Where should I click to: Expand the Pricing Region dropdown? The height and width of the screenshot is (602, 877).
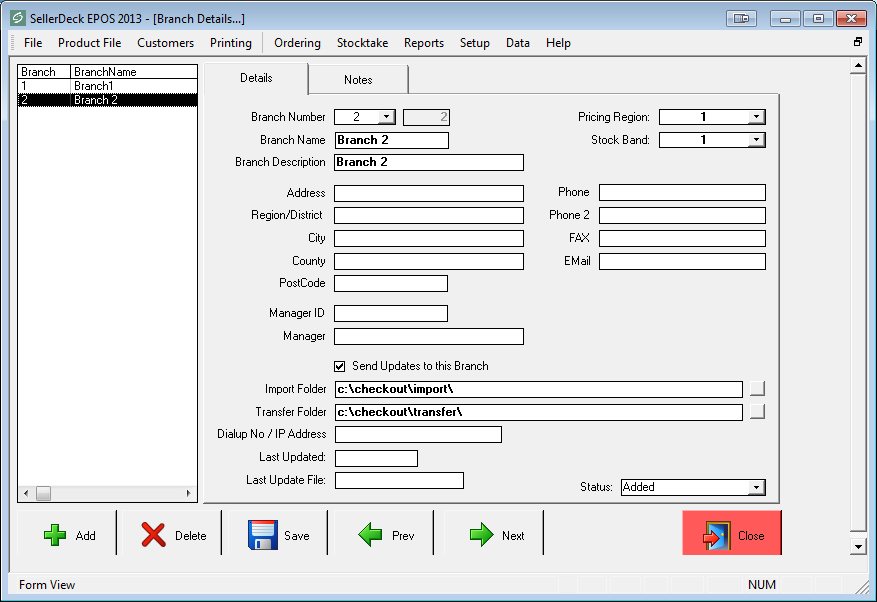point(756,117)
